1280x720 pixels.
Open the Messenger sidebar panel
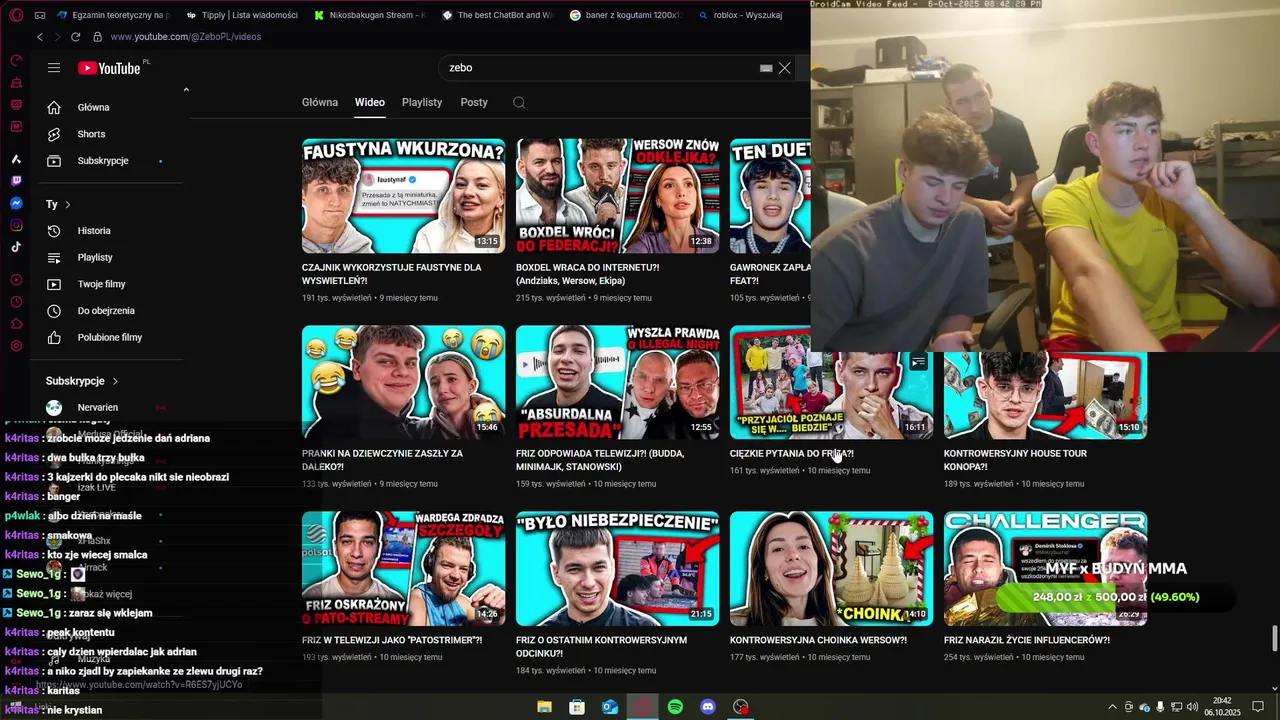click(x=16, y=203)
